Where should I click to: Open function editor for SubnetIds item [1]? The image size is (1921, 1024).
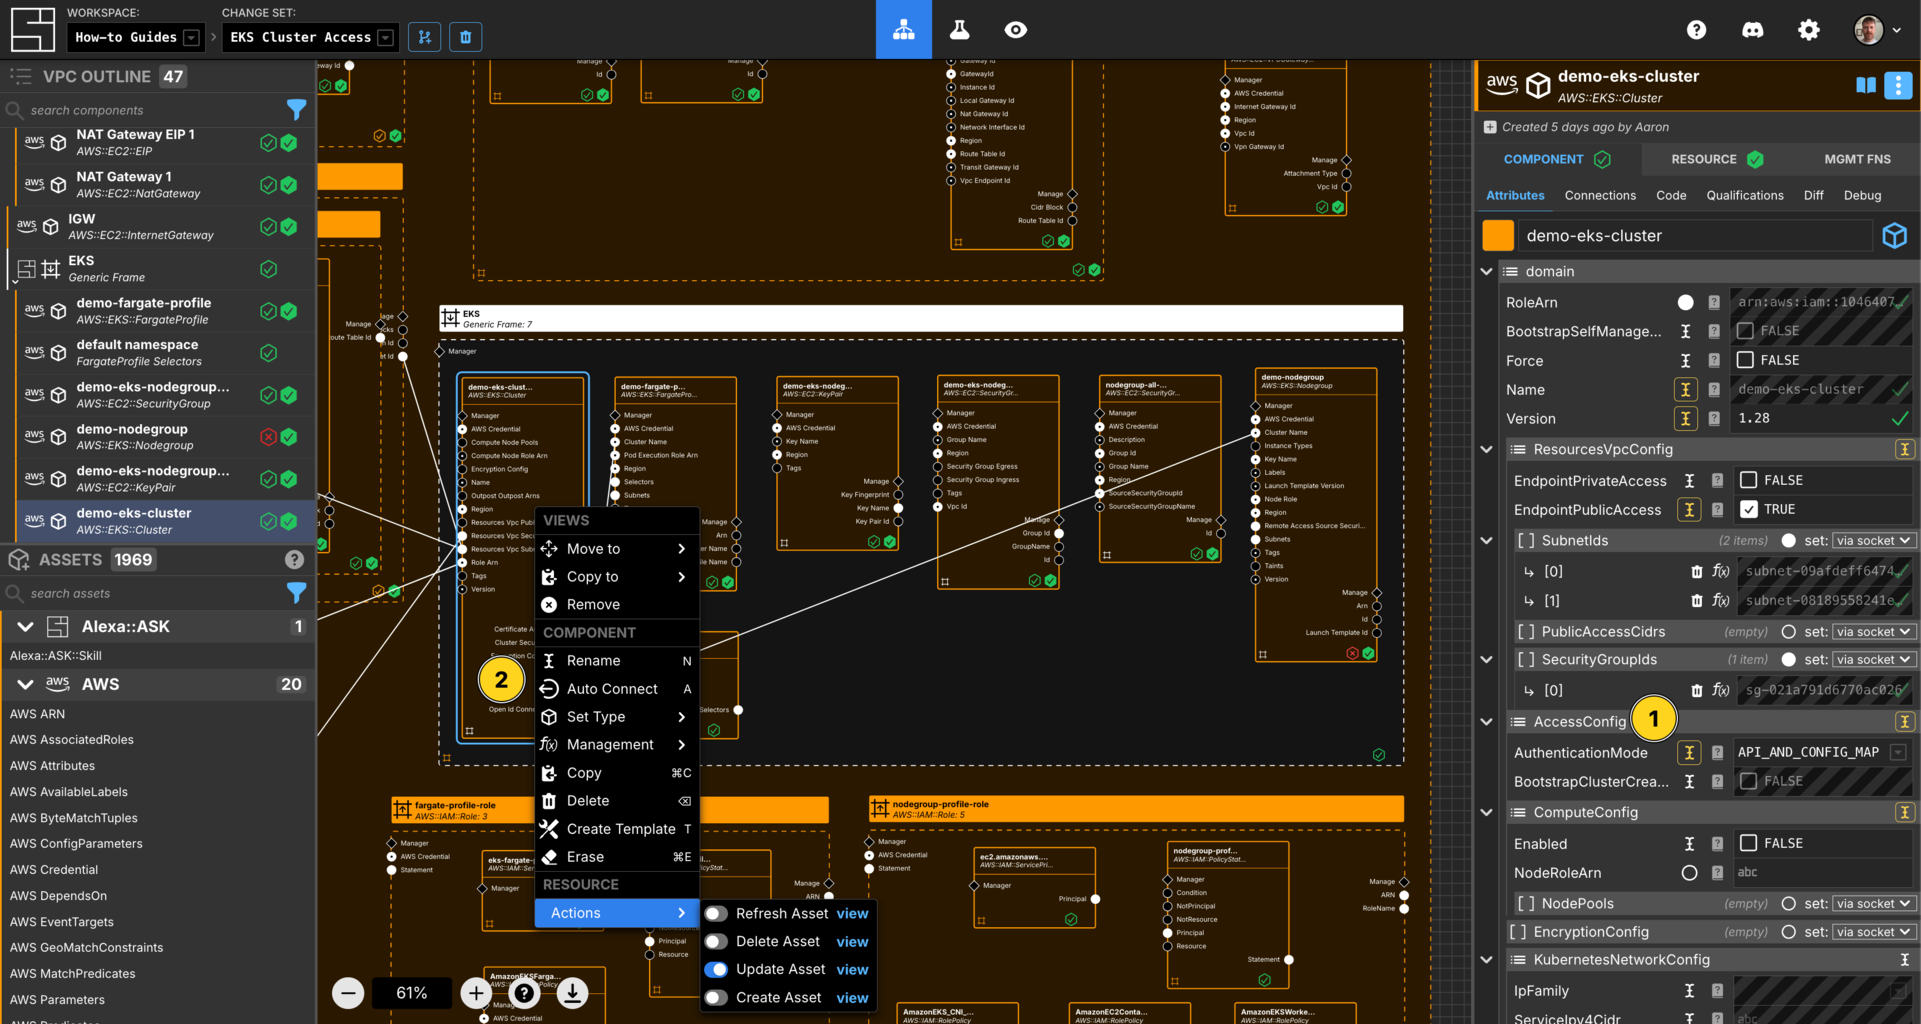(1720, 601)
